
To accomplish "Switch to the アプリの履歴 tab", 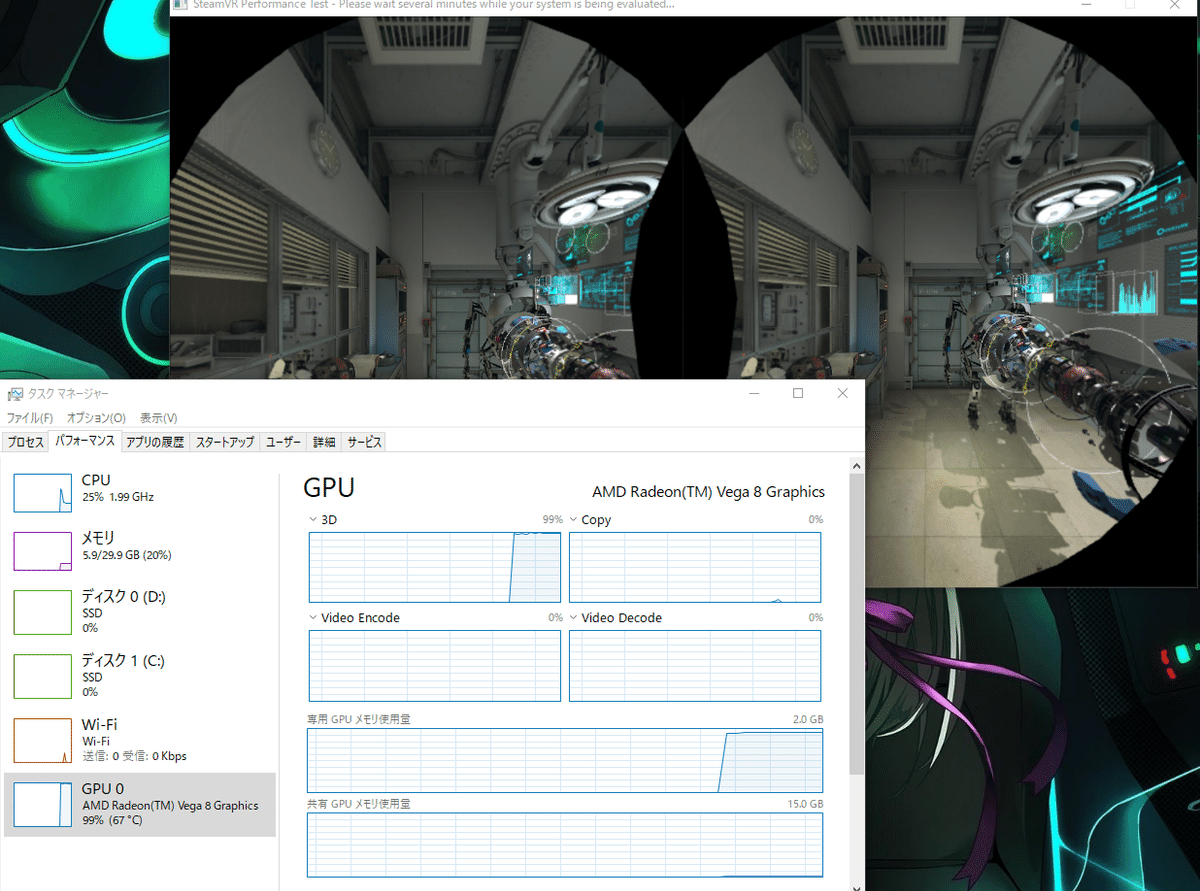I will (x=155, y=442).
